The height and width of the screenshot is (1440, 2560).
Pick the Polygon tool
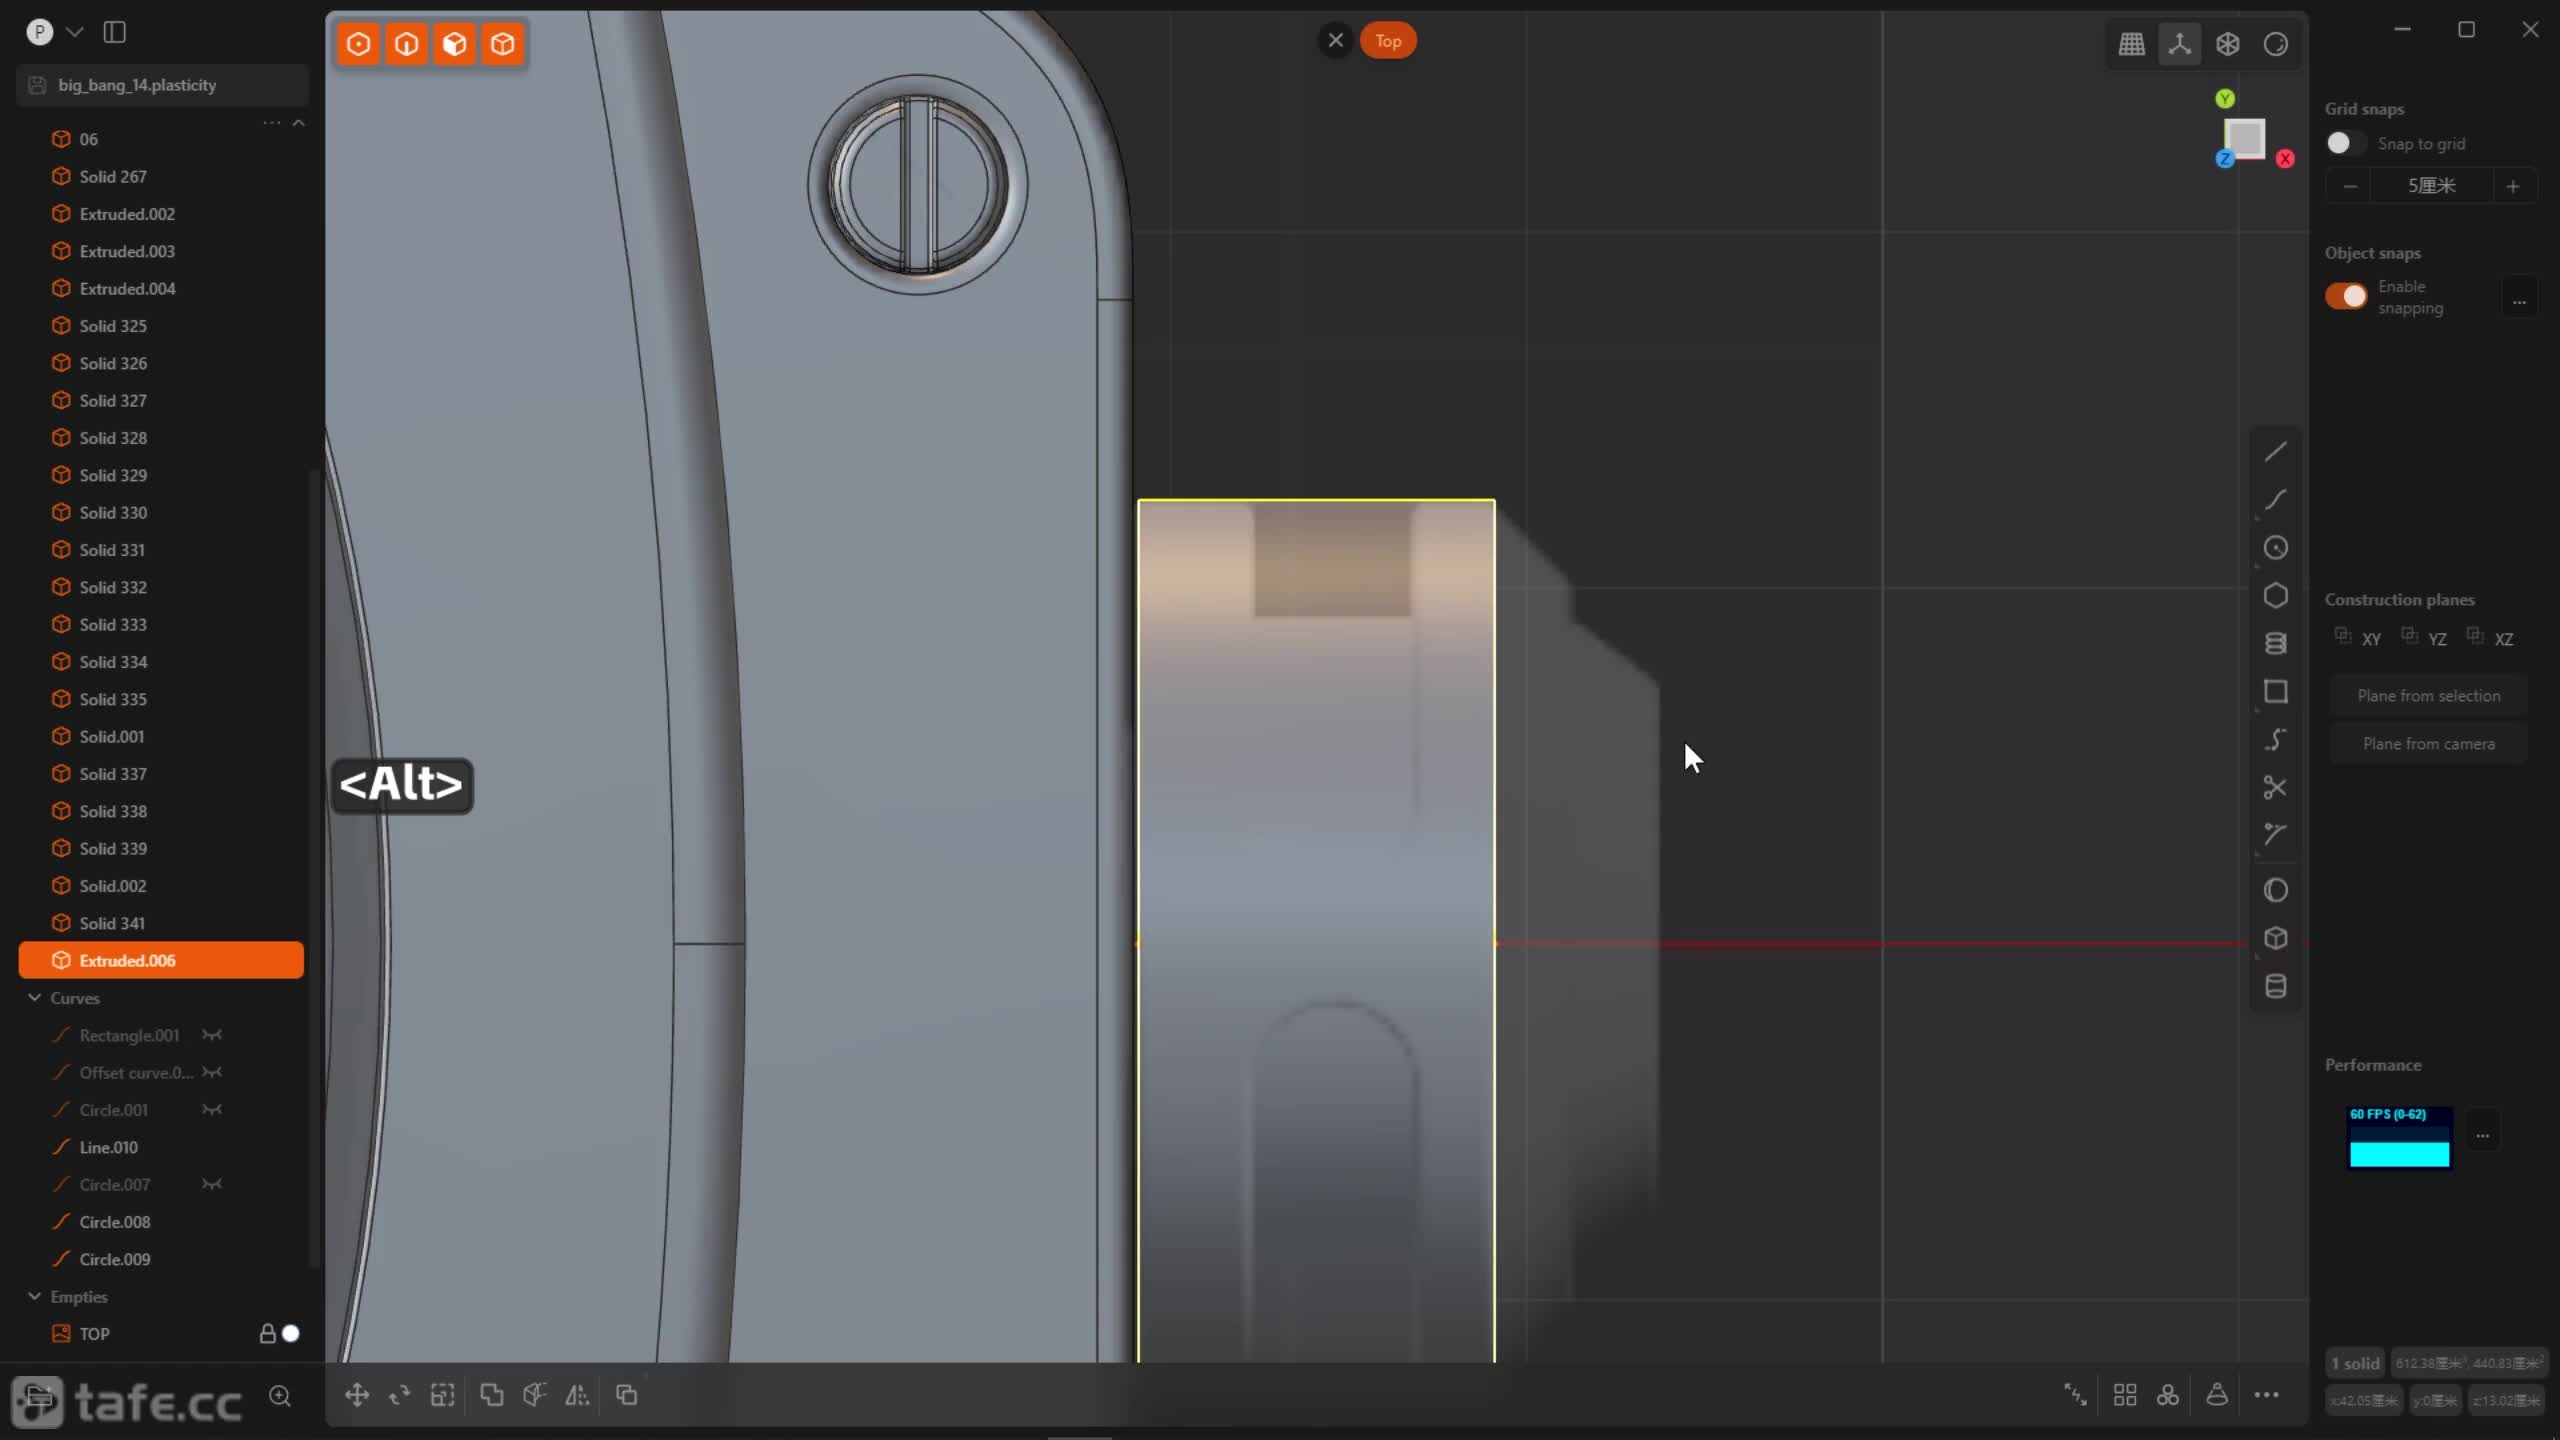pos(2275,596)
